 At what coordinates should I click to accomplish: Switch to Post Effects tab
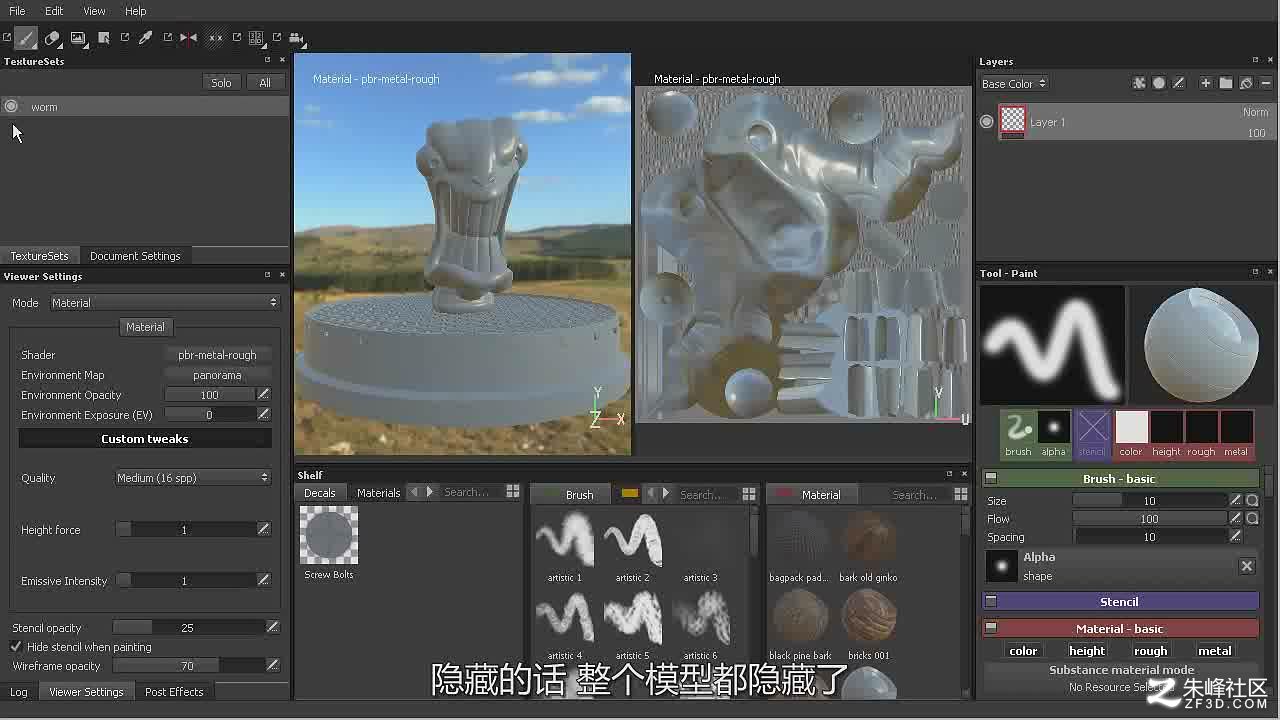(x=174, y=692)
